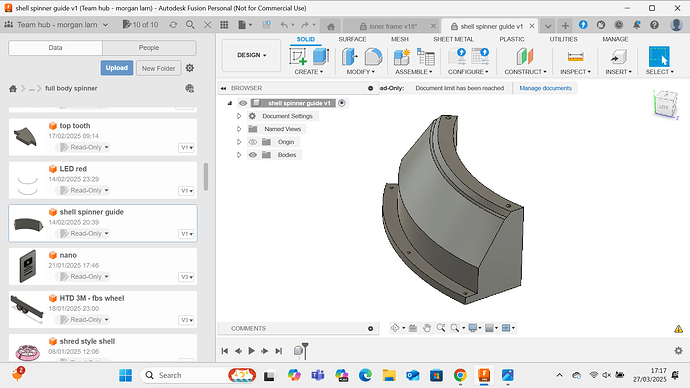Switch to the People tab

click(x=149, y=48)
